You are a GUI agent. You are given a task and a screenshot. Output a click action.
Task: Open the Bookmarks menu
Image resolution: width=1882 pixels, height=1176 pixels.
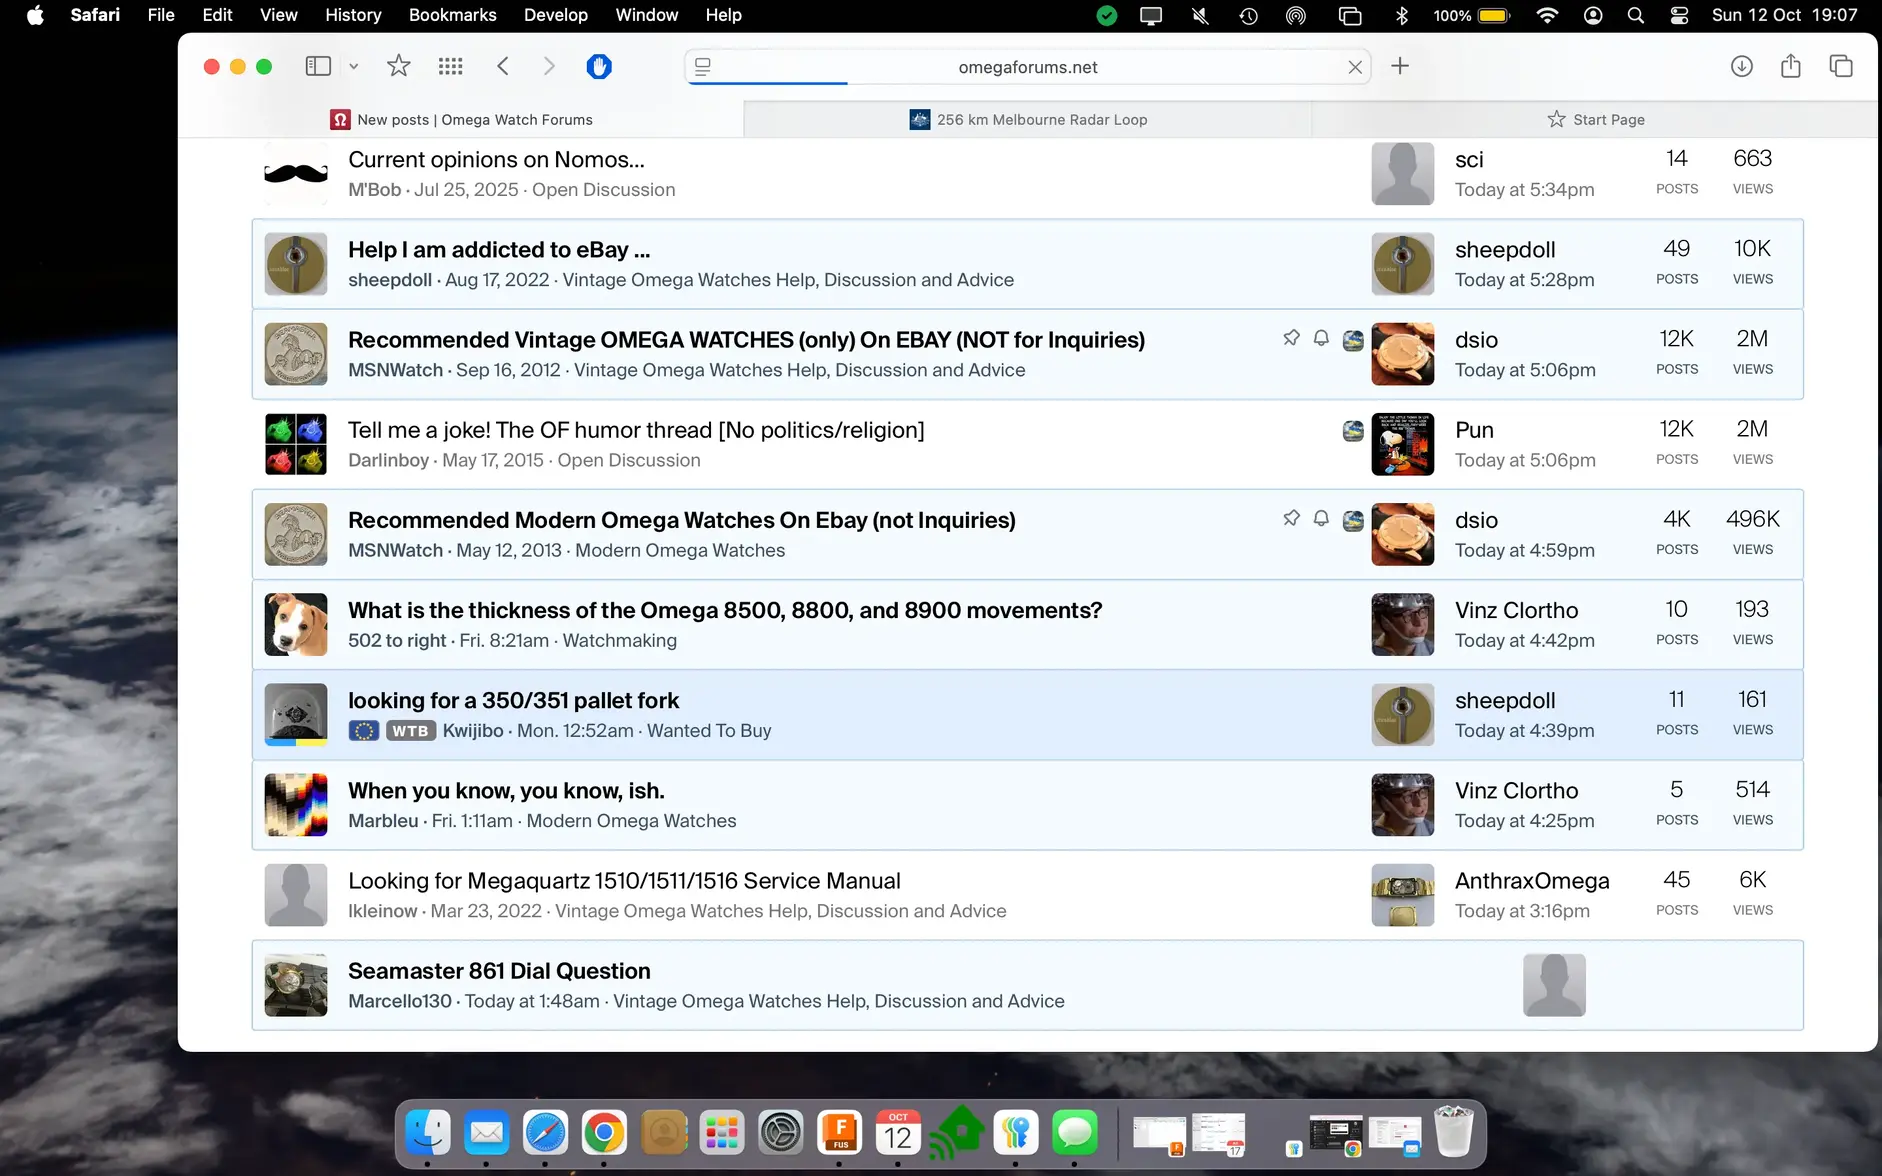tap(452, 15)
